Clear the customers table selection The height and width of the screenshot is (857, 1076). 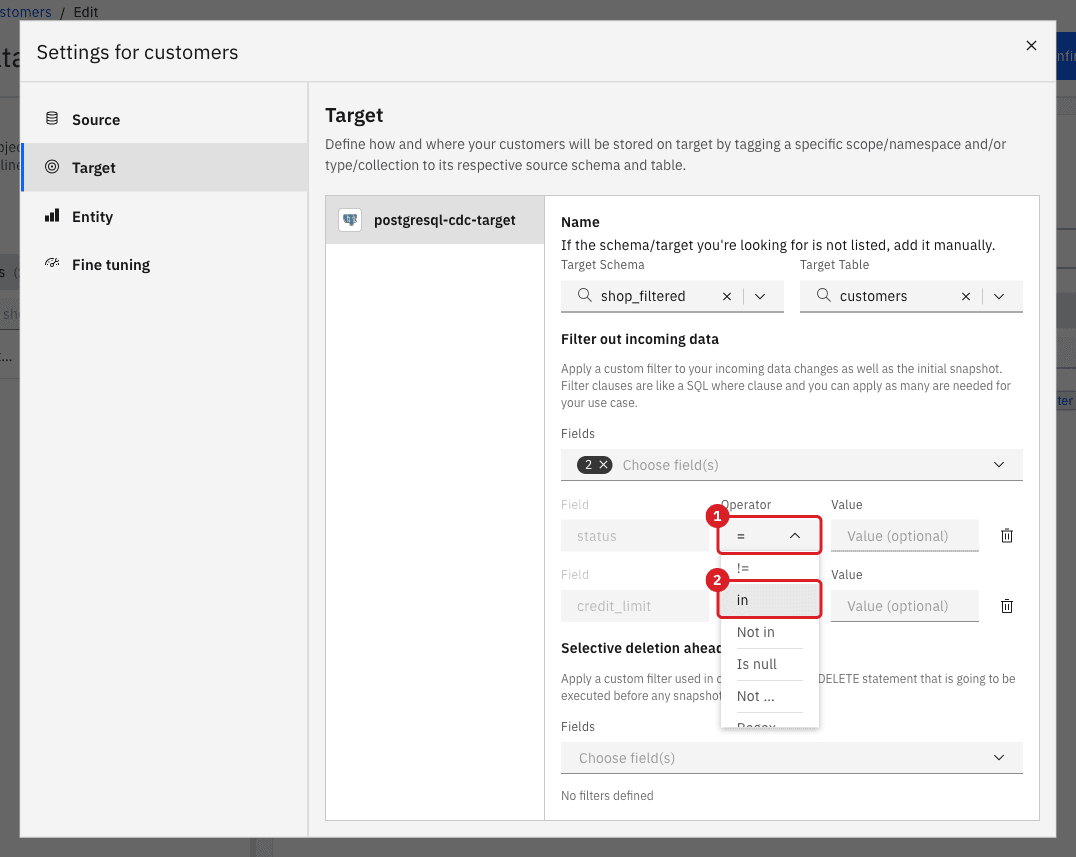[966, 296]
